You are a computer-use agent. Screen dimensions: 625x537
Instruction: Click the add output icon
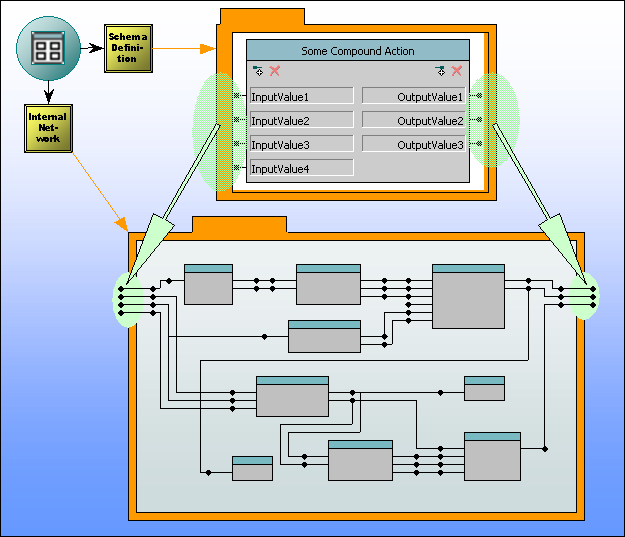(440, 71)
